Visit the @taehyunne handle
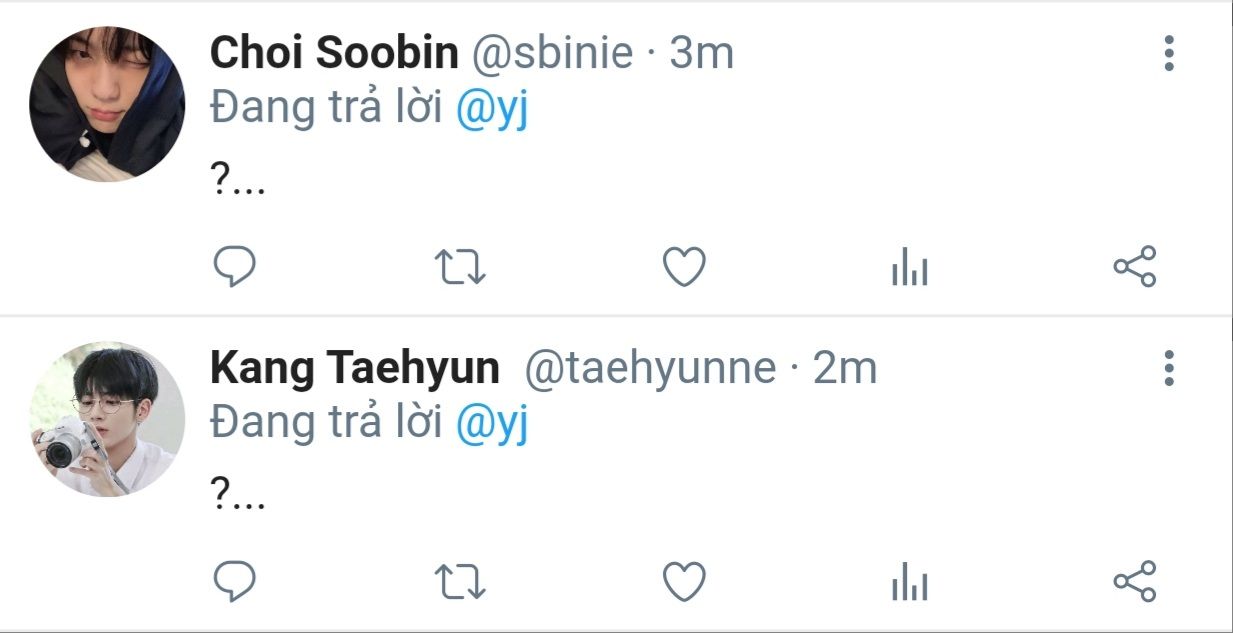This screenshot has height=633, width=1233. point(650,370)
